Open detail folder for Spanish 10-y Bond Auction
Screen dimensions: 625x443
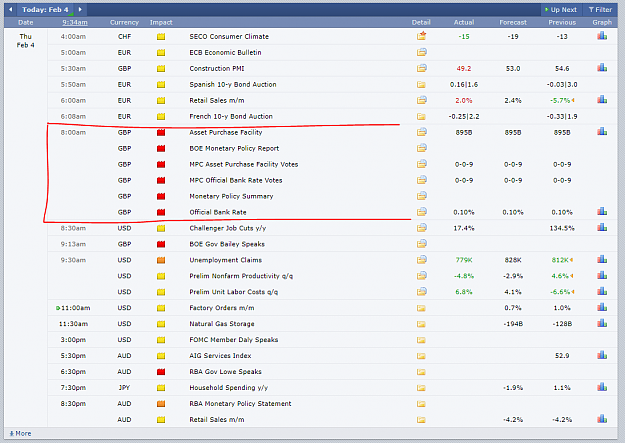[x=421, y=85]
